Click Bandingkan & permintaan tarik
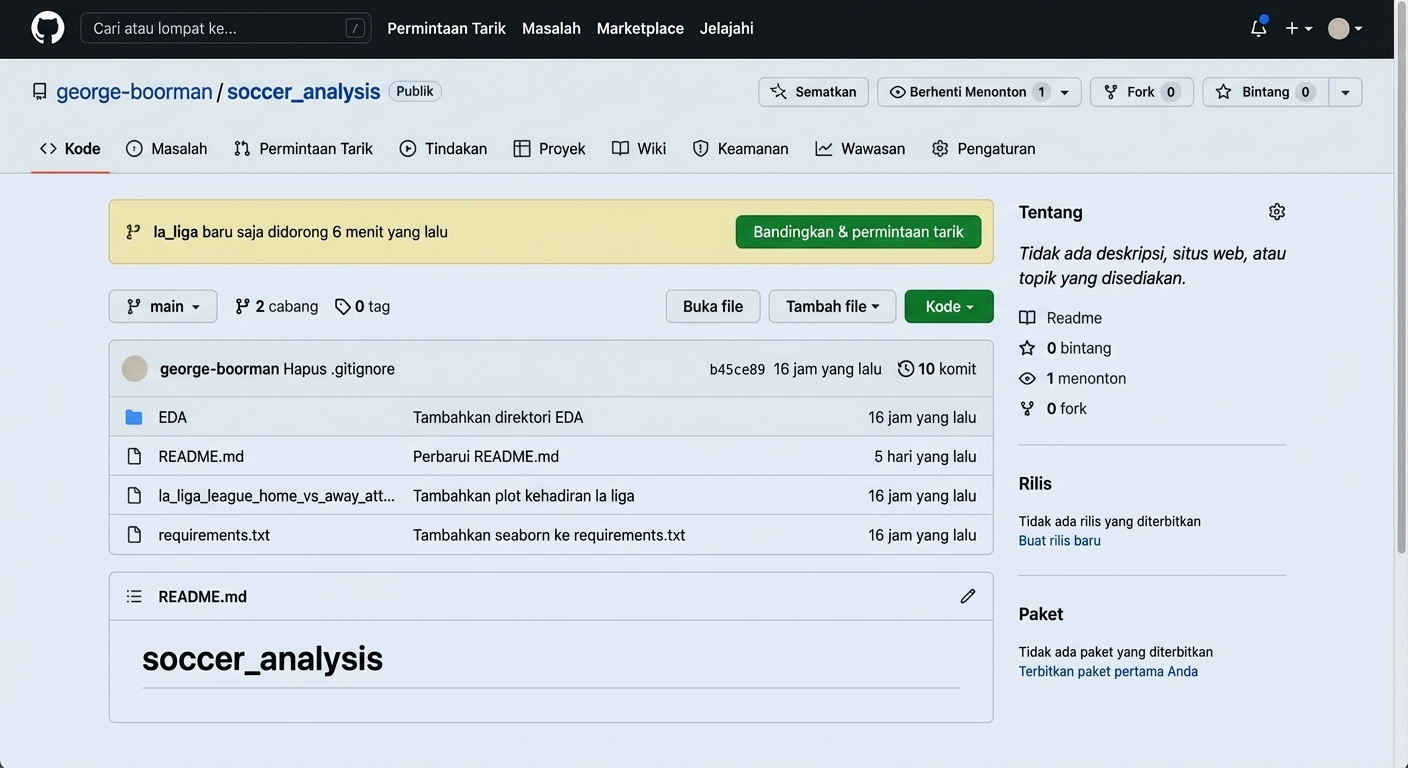Image resolution: width=1408 pixels, height=768 pixels. click(x=858, y=232)
